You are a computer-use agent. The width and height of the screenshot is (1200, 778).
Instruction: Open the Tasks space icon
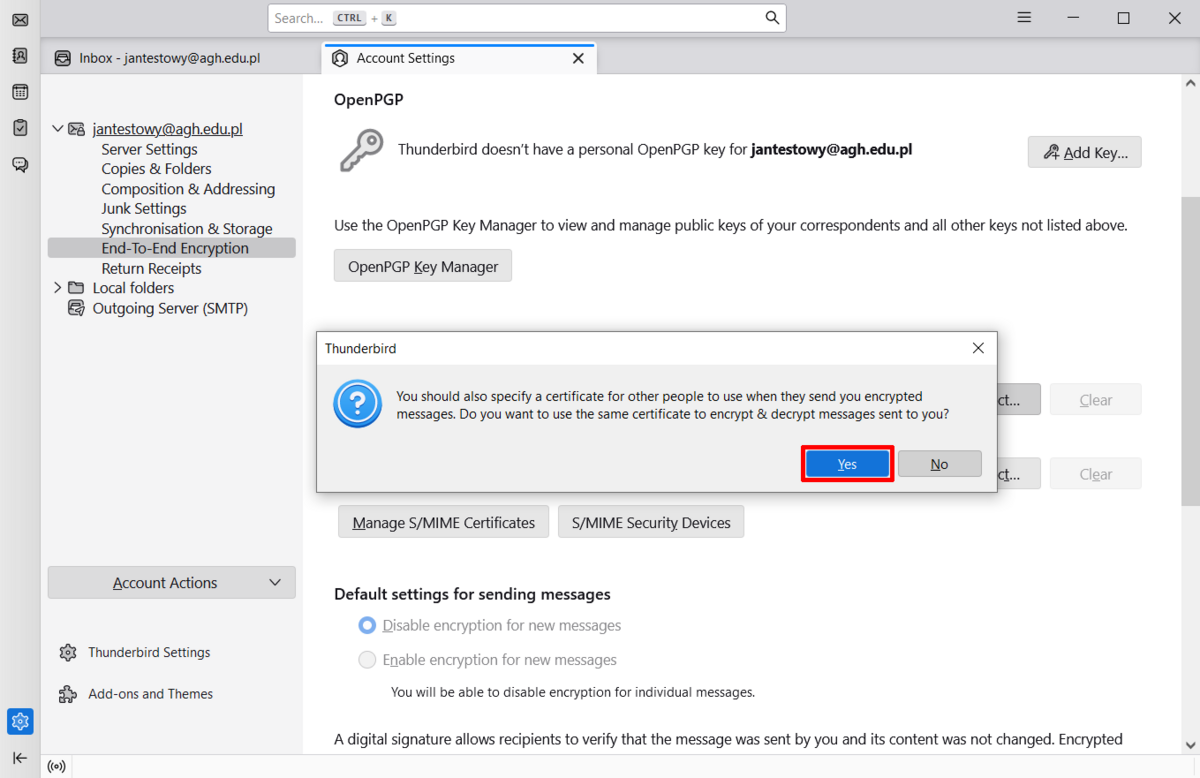tap(20, 128)
